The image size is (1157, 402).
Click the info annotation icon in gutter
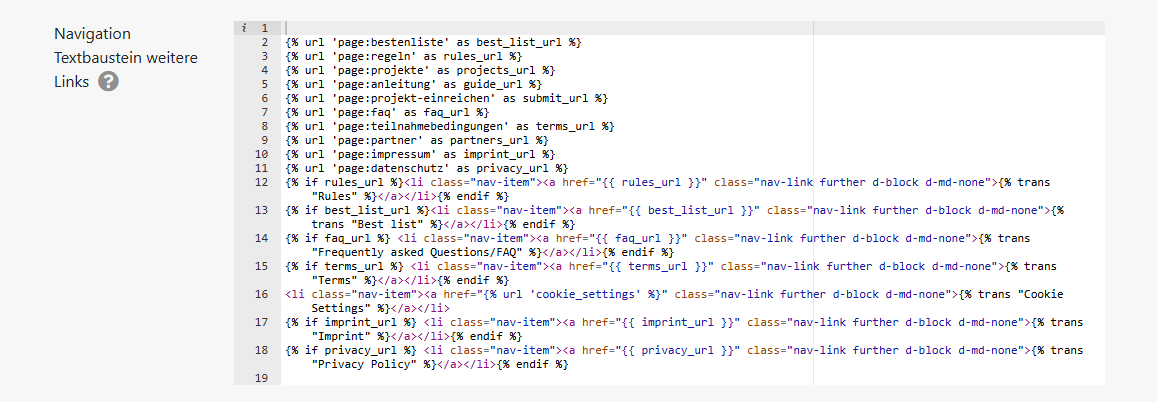(x=244, y=28)
